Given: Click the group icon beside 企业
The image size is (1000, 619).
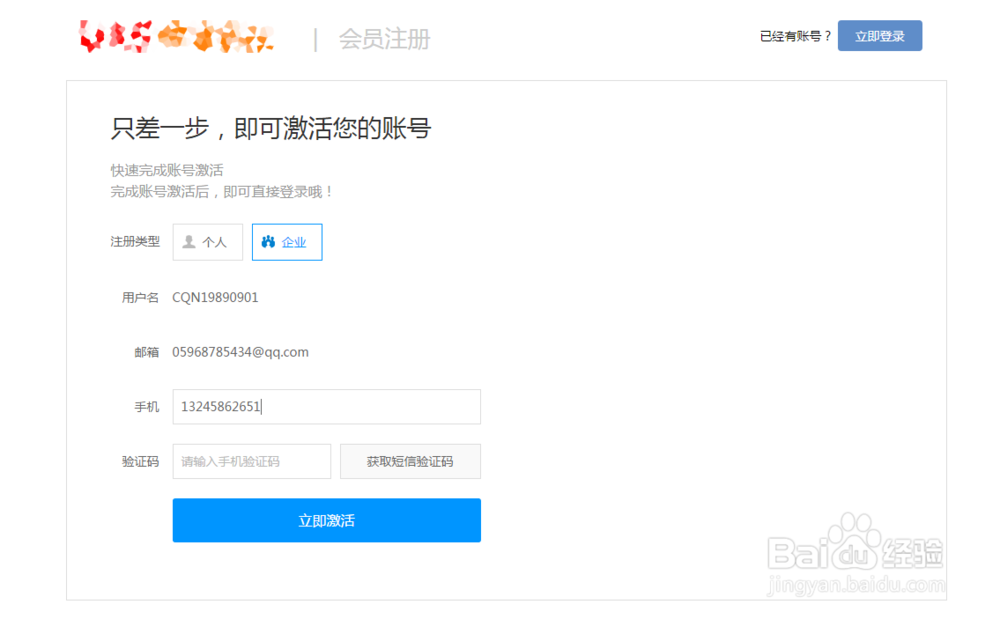Looking at the screenshot, I should (266, 241).
